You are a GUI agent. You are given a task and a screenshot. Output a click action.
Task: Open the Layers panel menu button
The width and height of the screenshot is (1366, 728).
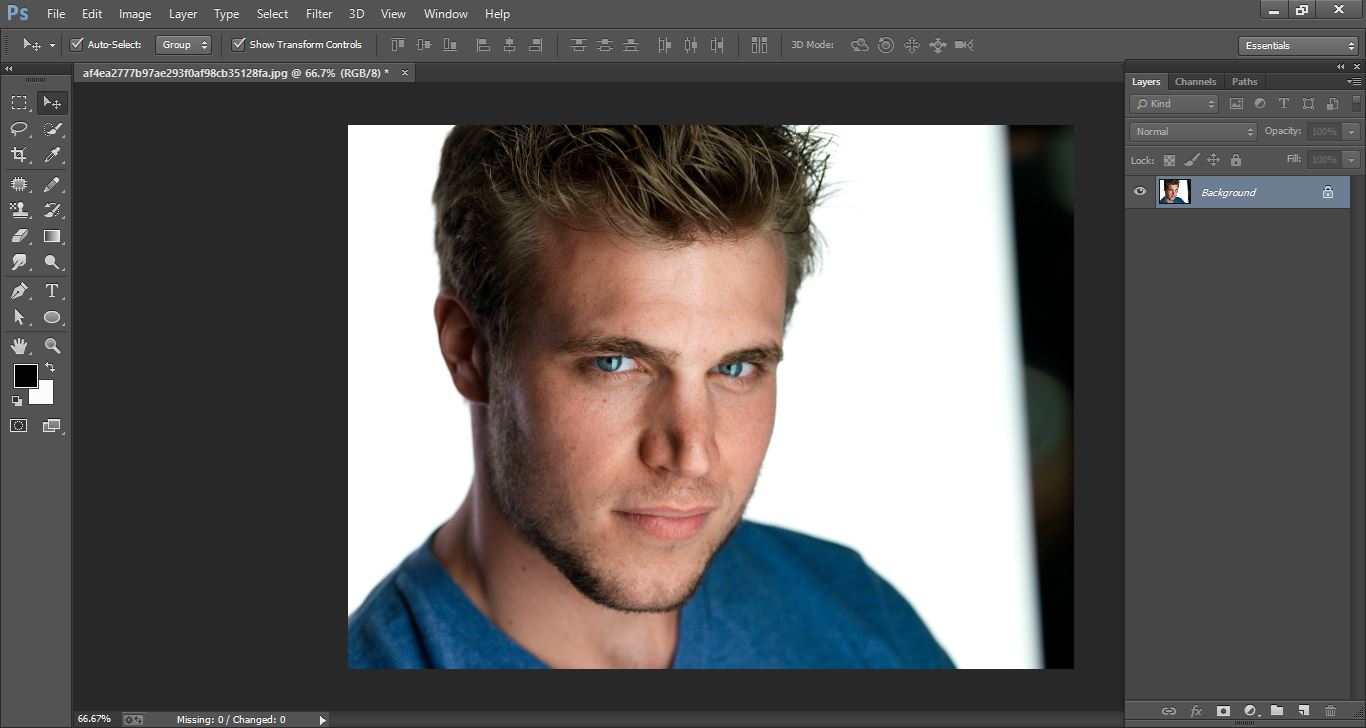coord(1357,81)
